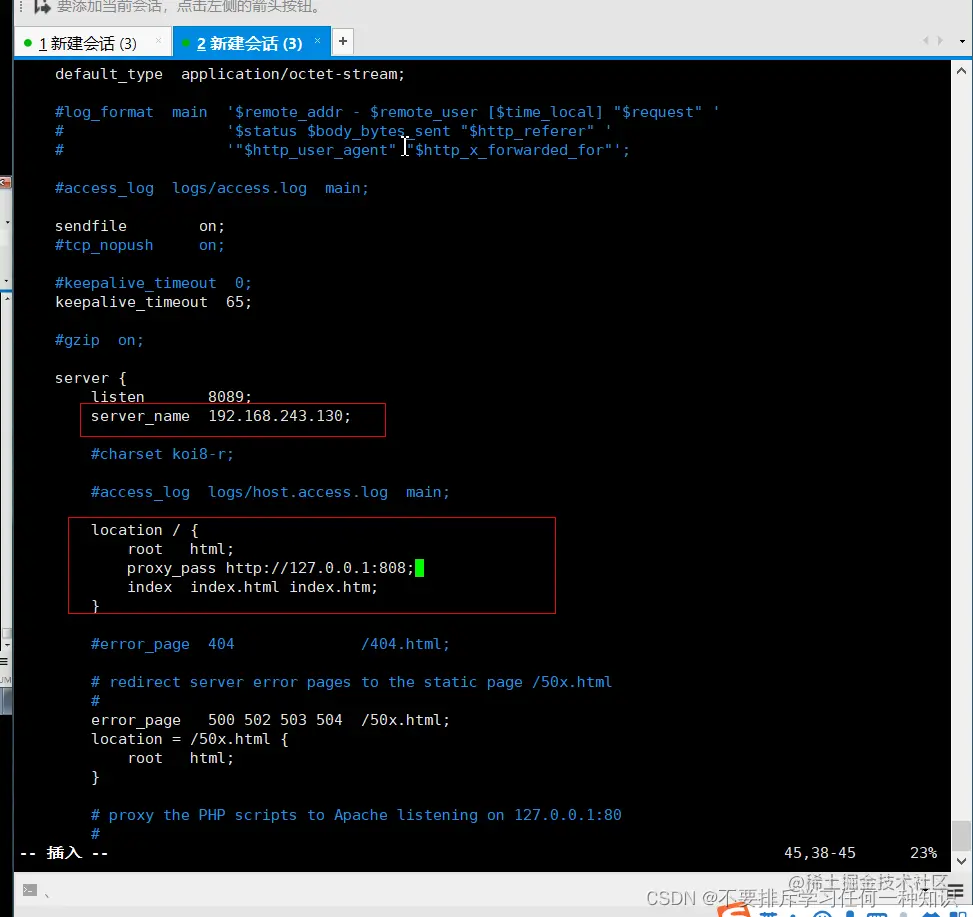Click the server_name 192.168.243.130 value
The width and height of the screenshot is (973, 917).
point(279,416)
